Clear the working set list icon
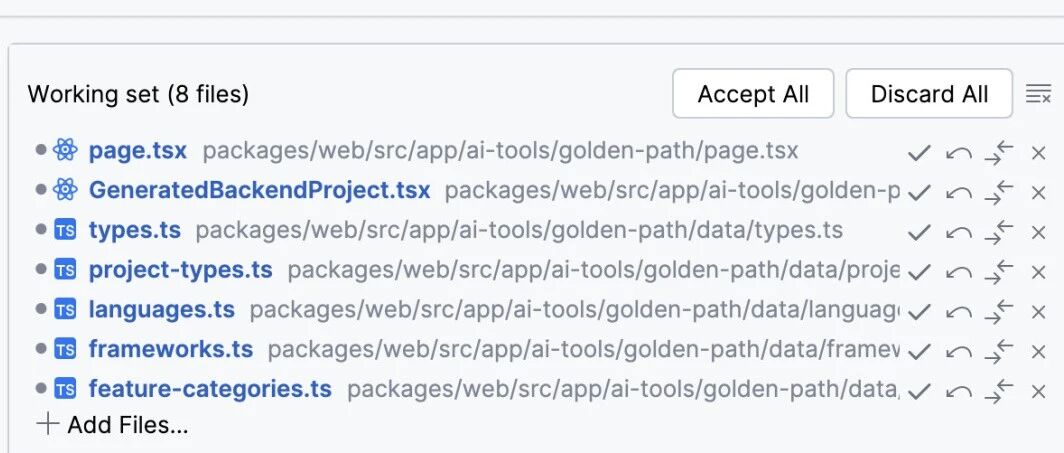The height and width of the screenshot is (453, 1064). tap(1039, 94)
